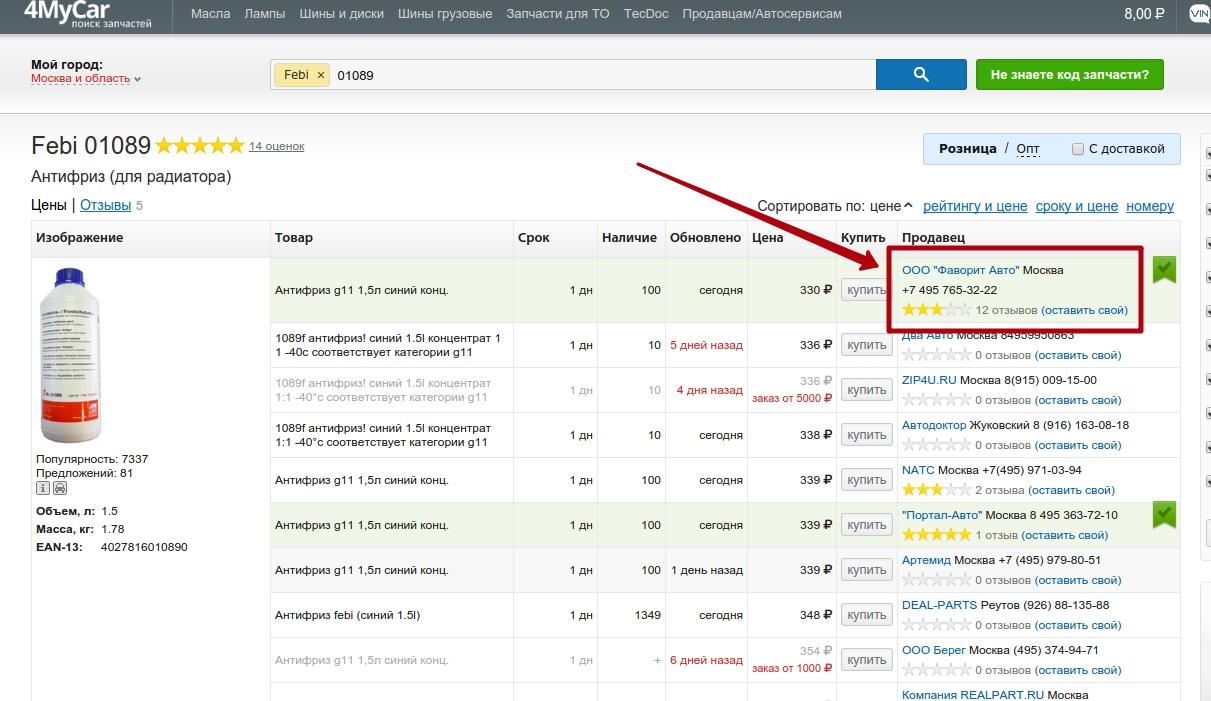Click the star rating of DEAL-PARTS

(x=936, y=625)
